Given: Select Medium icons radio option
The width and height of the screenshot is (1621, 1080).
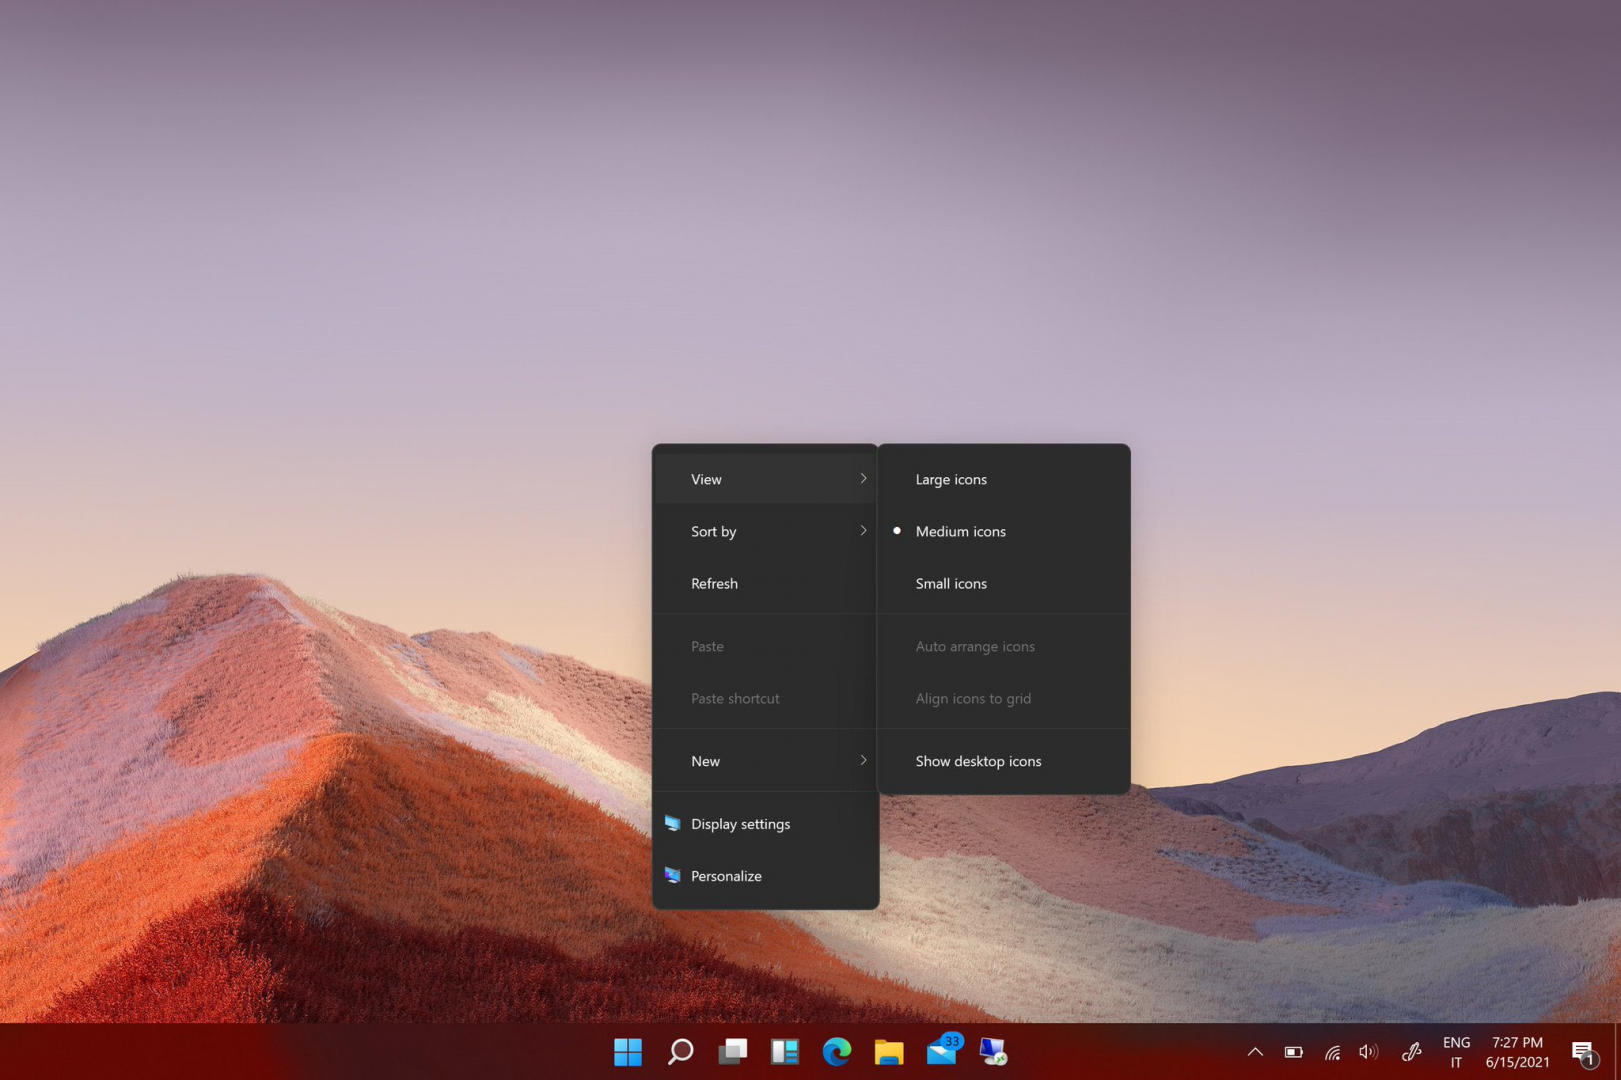Looking at the screenshot, I should click(x=960, y=531).
